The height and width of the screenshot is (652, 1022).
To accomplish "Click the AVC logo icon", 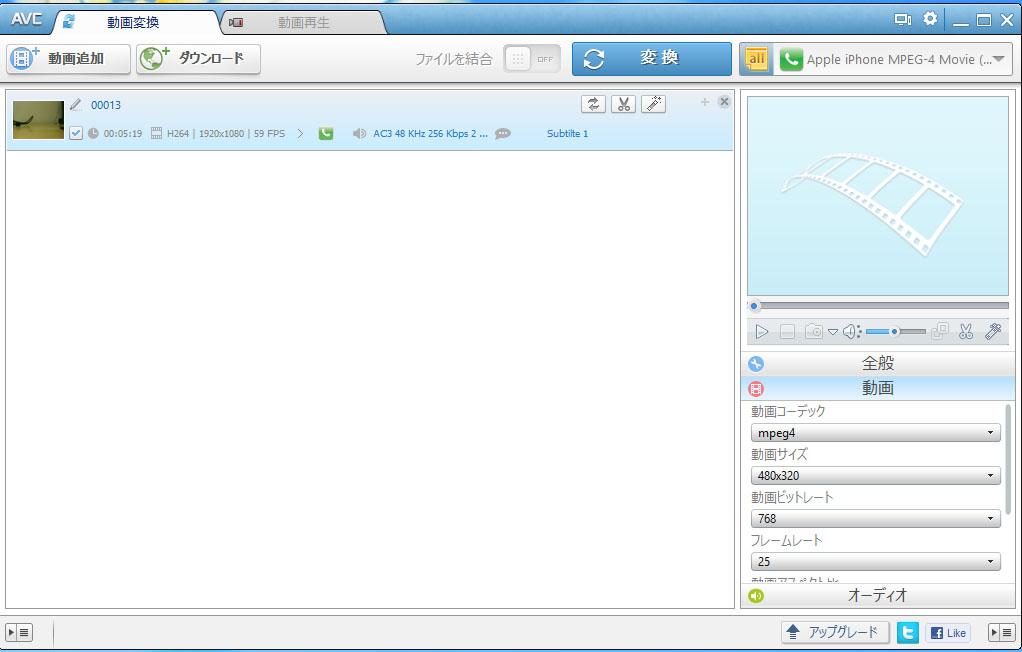I will [26, 20].
